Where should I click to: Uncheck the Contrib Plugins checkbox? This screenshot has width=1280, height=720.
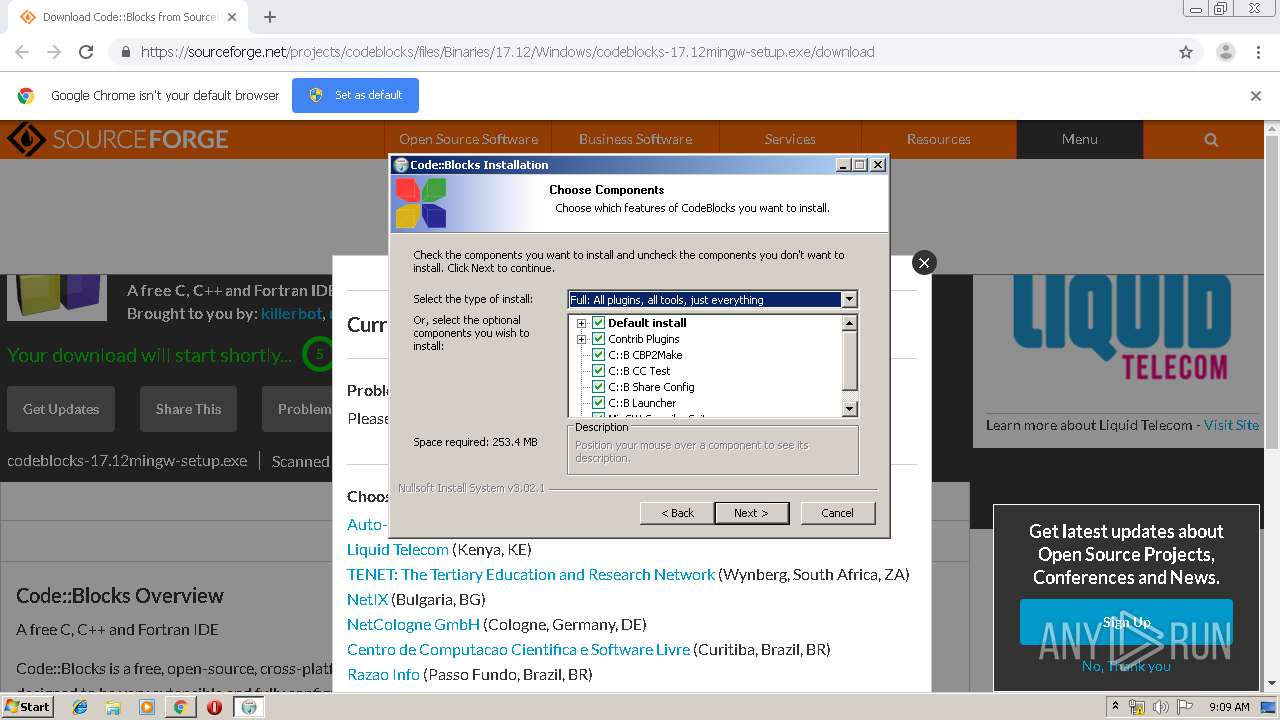pyautogui.click(x=599, y=339)
